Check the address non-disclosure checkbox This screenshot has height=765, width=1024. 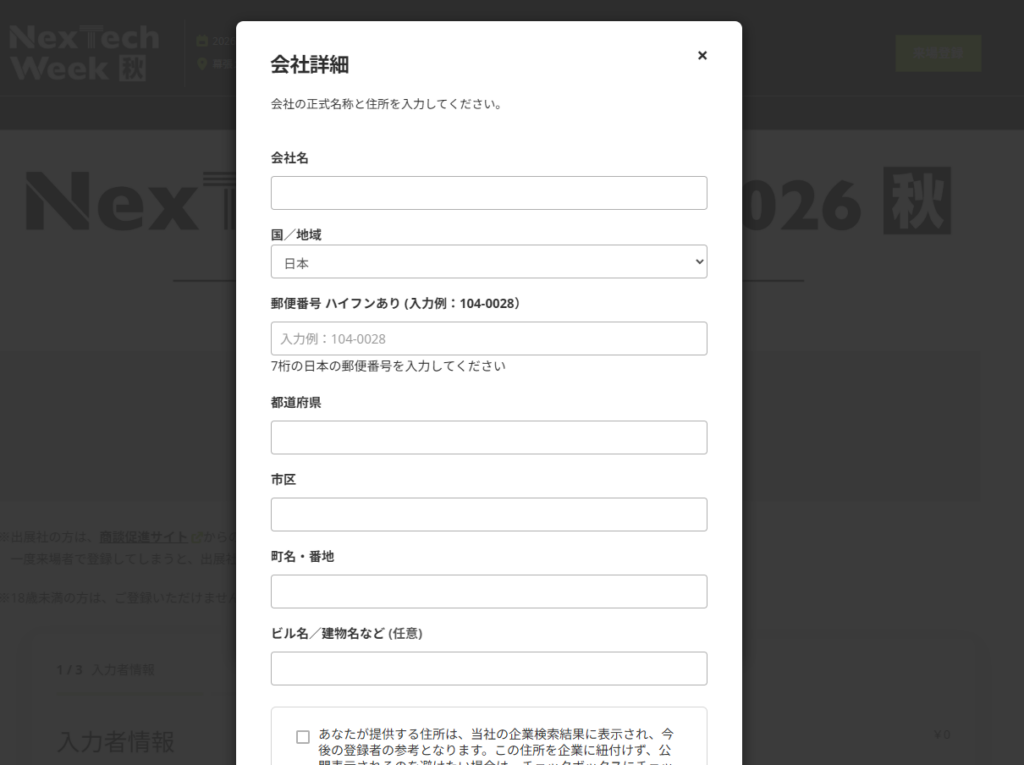302,737
